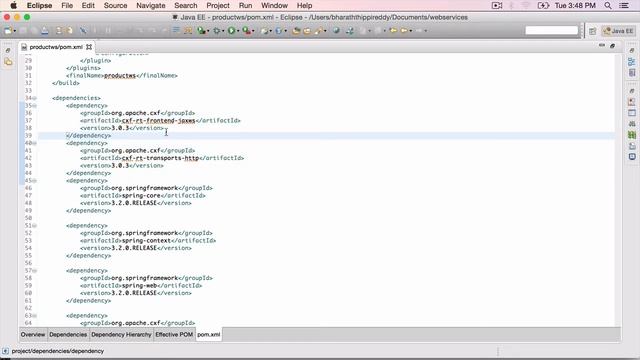The image size is (640, 360).
Task: Click the New wizard toolbar icon
Action: coord(7,31)
